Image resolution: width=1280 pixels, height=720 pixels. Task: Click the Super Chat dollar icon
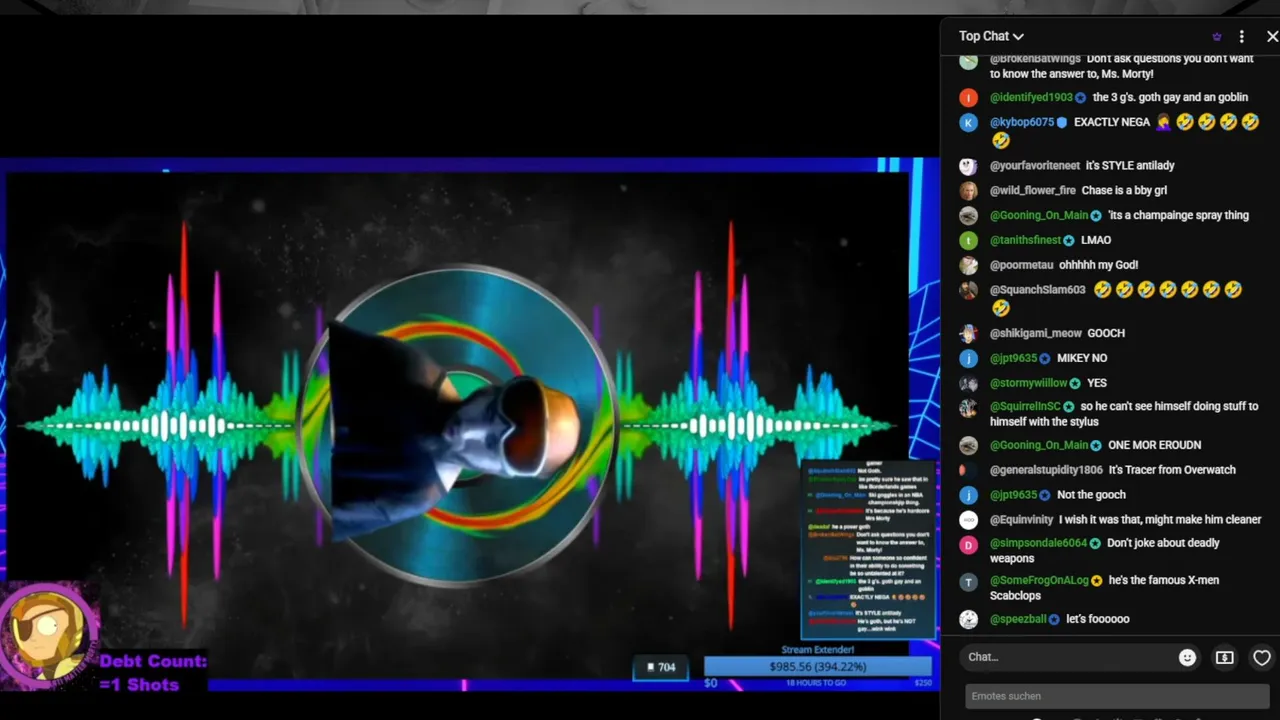click(x=1224, y=657)
